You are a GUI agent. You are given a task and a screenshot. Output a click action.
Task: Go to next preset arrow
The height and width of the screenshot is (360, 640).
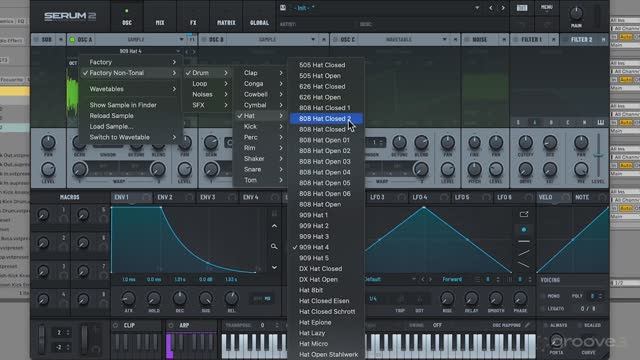click(x=503, y=8)
